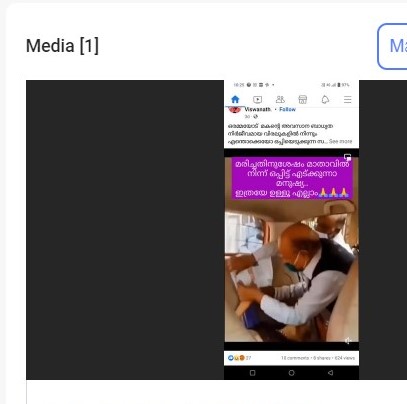This screenshot has width=407, height=404.
Task: Click the reaction emoji icons cluster
Action: pos(236,358)
